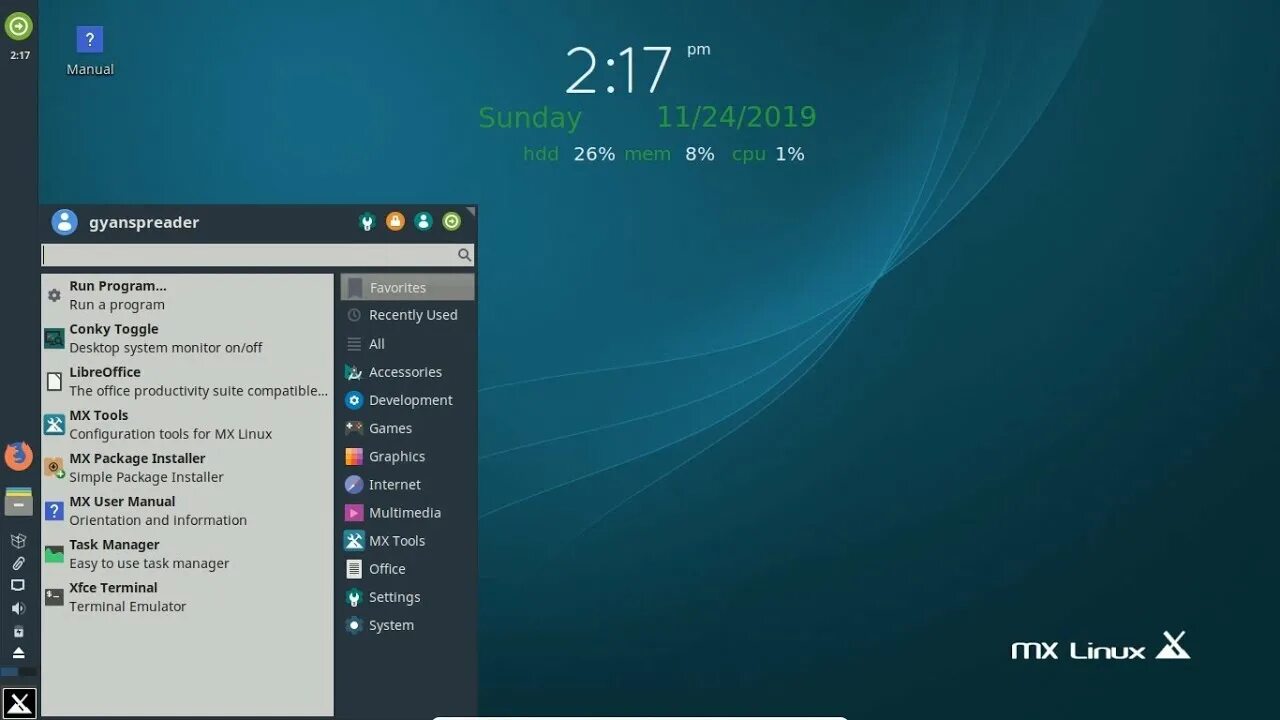1280x720 pixels.
Task: Open the volume speaker tray icon
Action: (x=18, y=608)
